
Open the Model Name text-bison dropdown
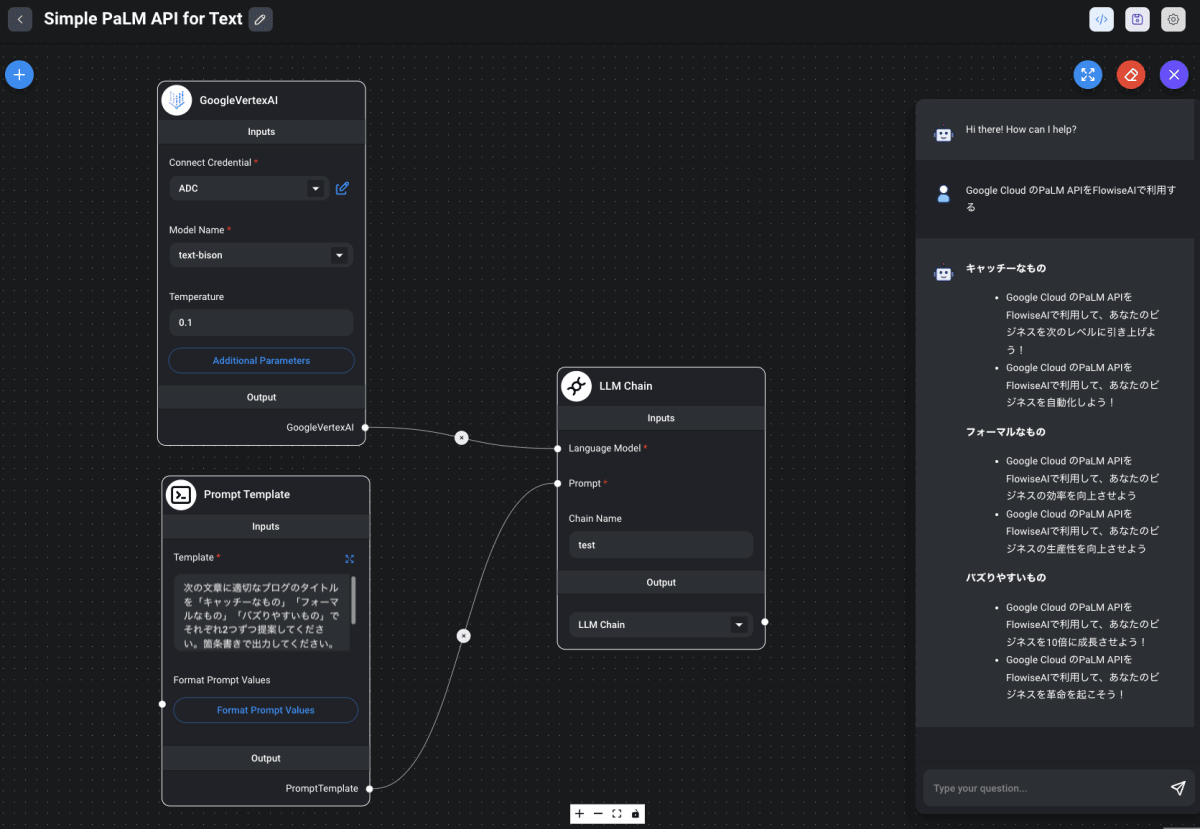pos(261,255)
